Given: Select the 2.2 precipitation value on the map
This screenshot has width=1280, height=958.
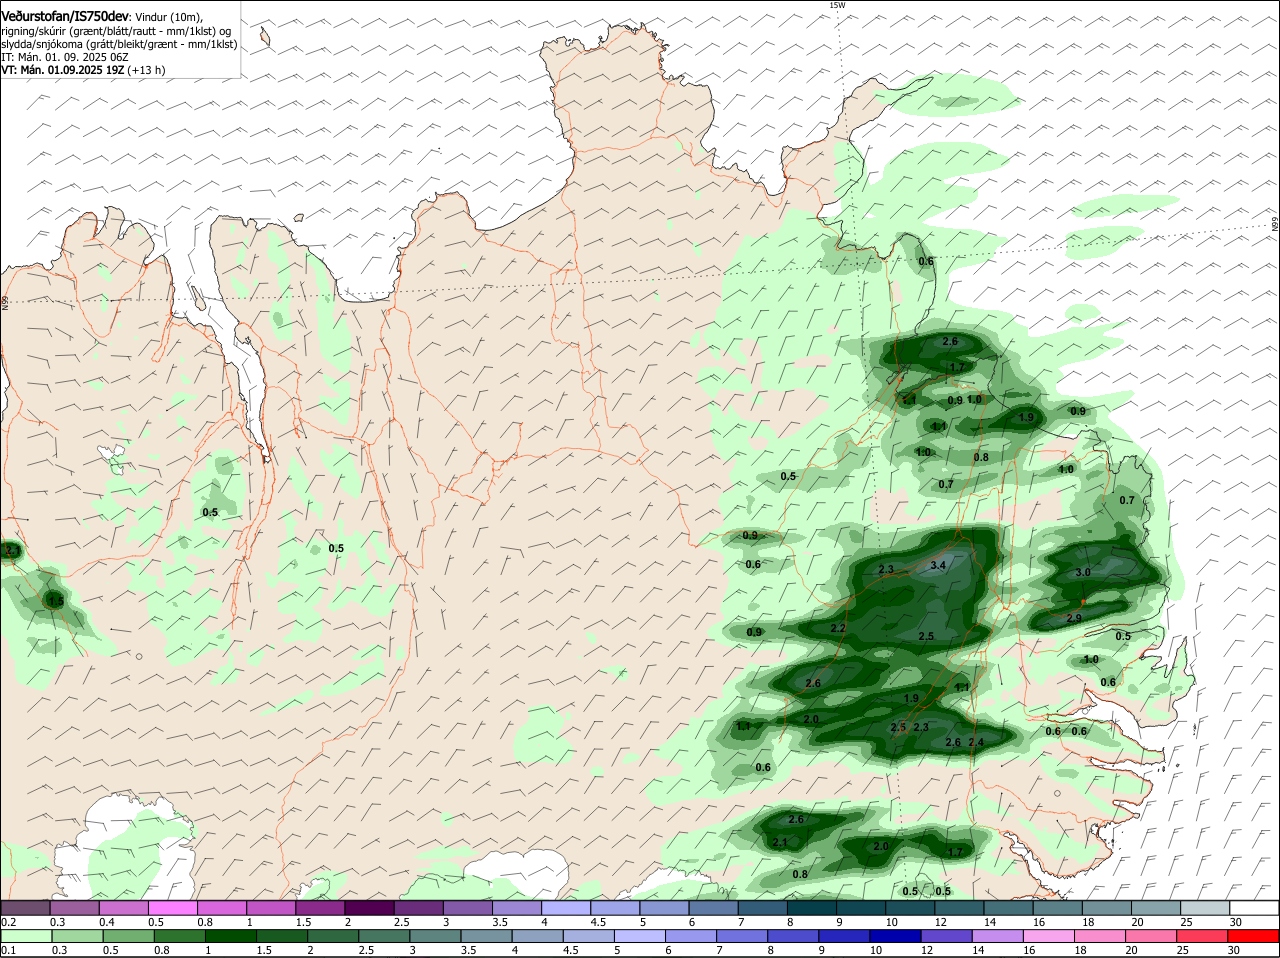Looking at the screenshot, I should (x=838, y=629).
